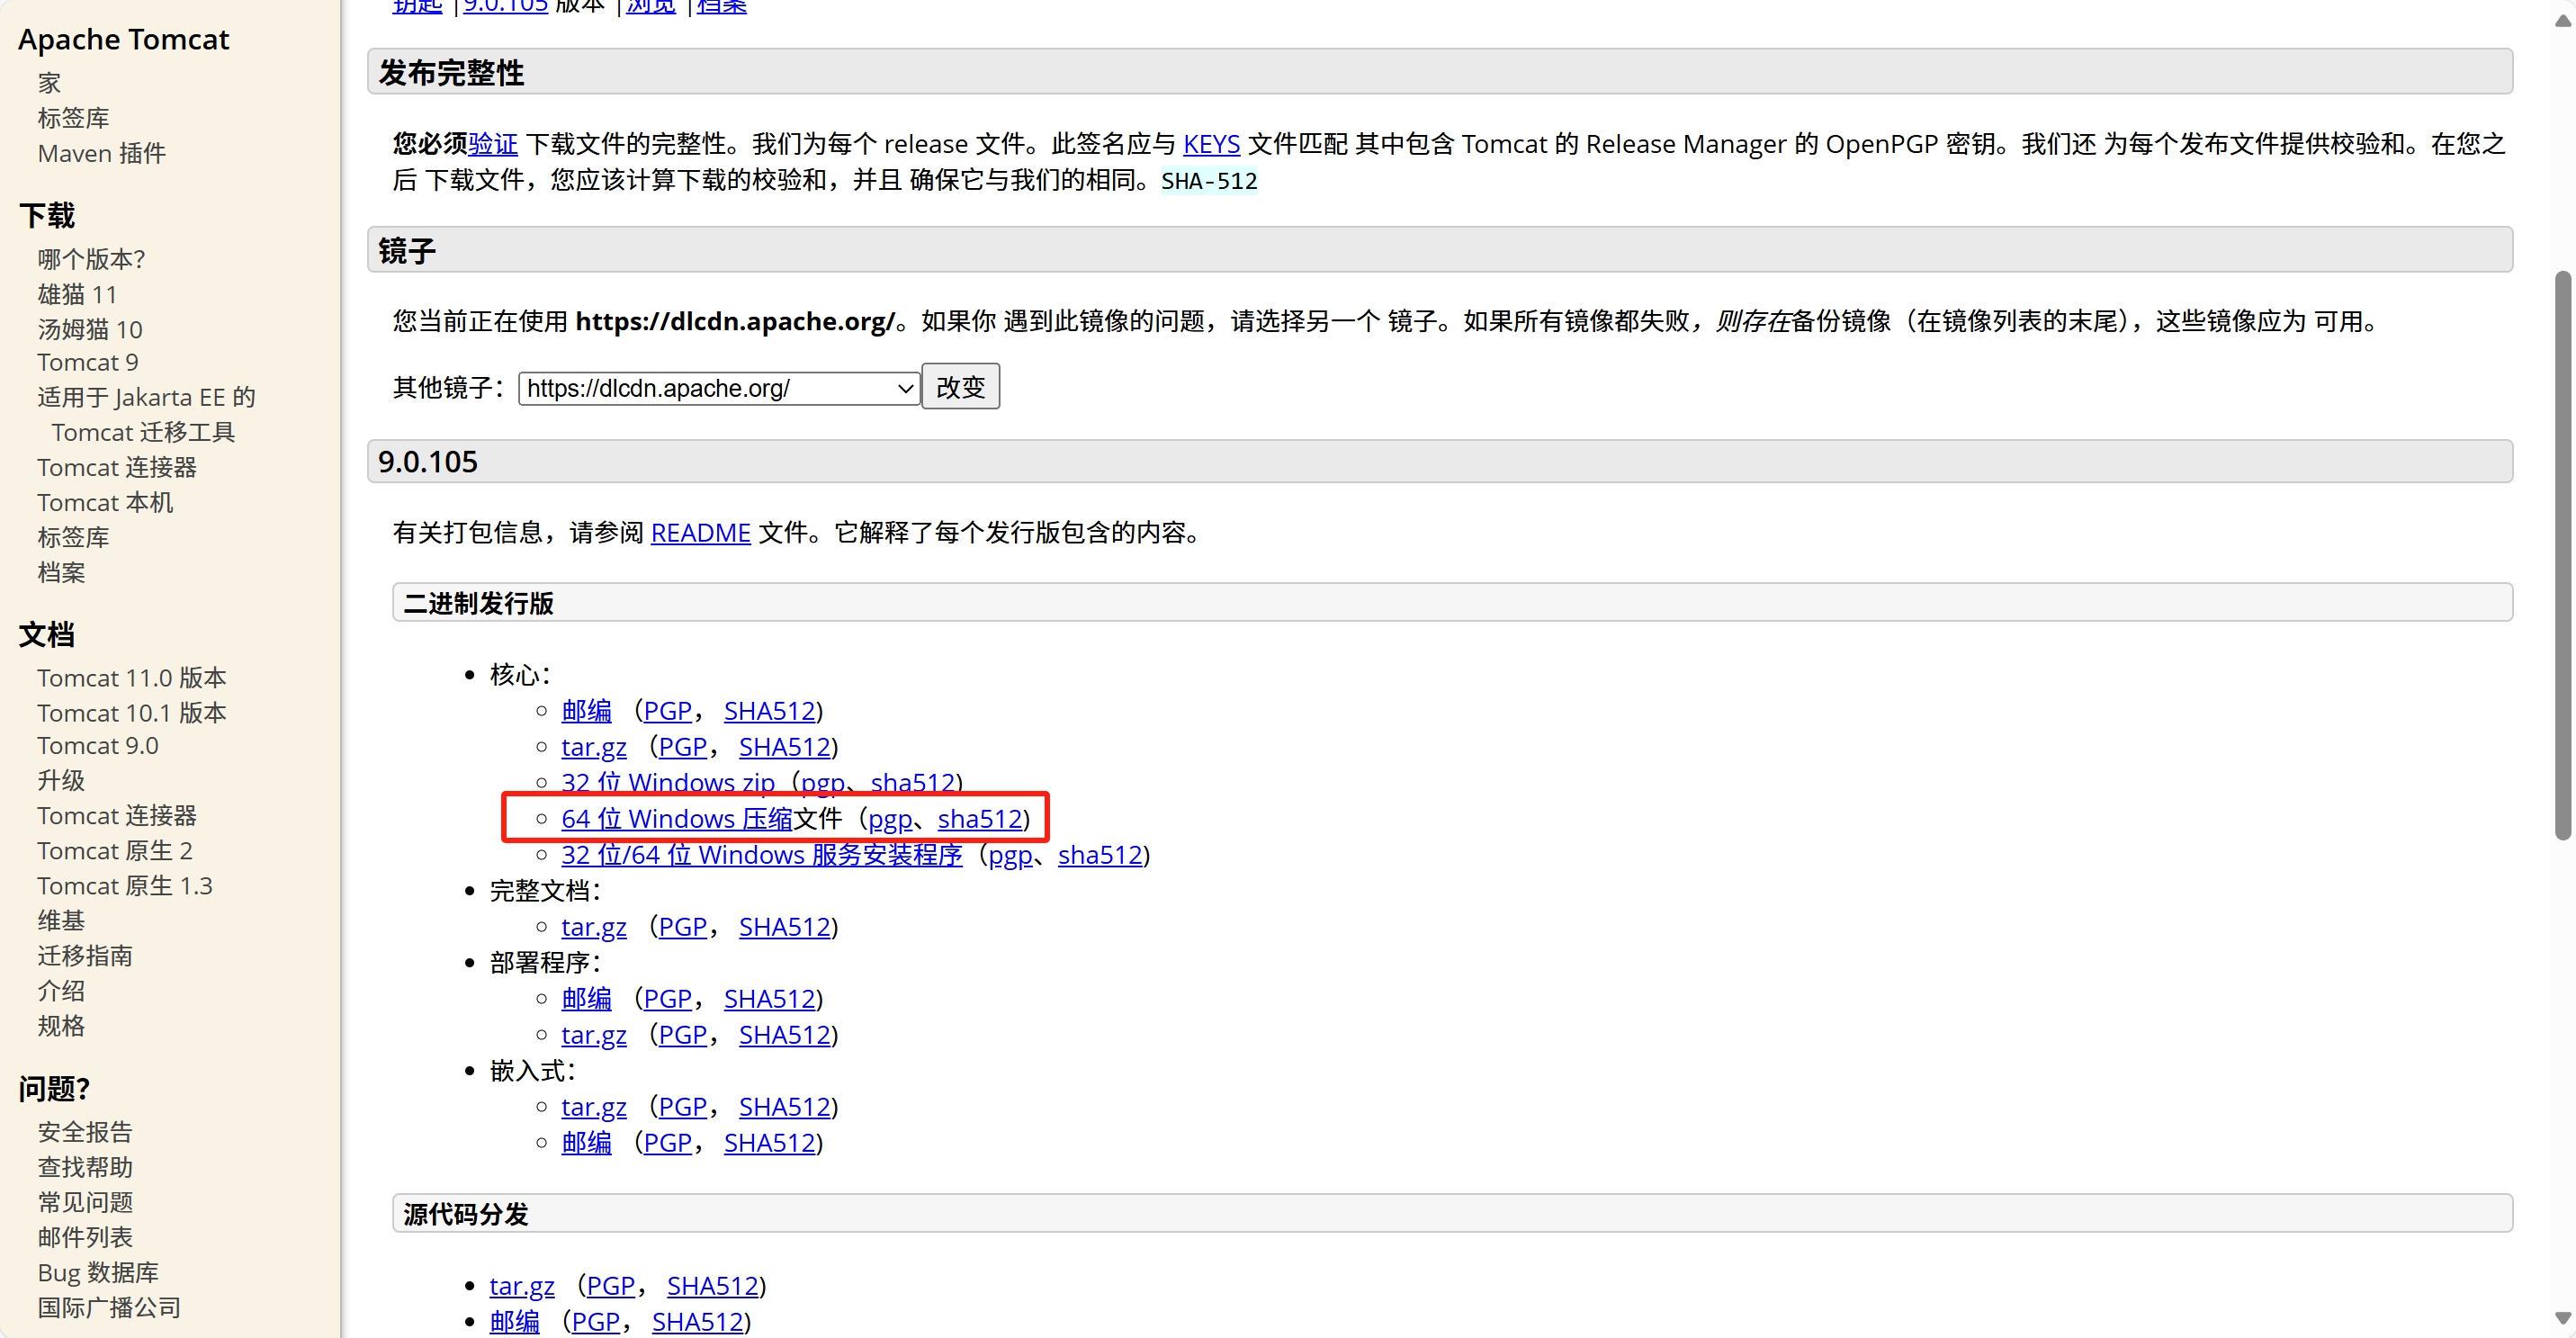The image size is (2576, 1338).
Task: Open the README link
Action: 700,532
